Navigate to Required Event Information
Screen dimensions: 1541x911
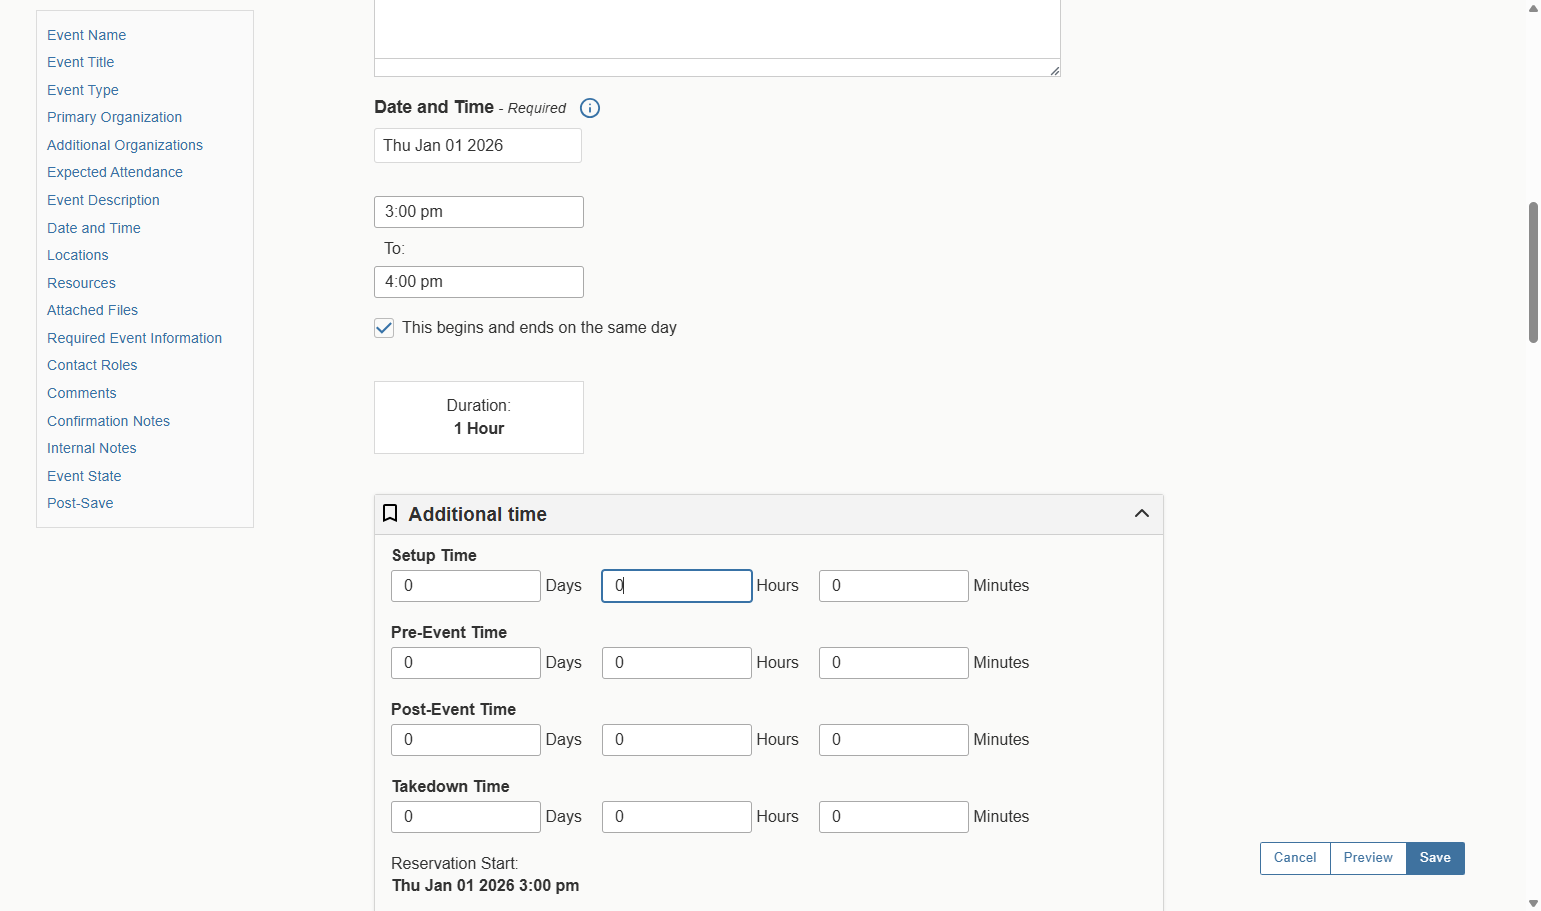click(x=134, y=338)
